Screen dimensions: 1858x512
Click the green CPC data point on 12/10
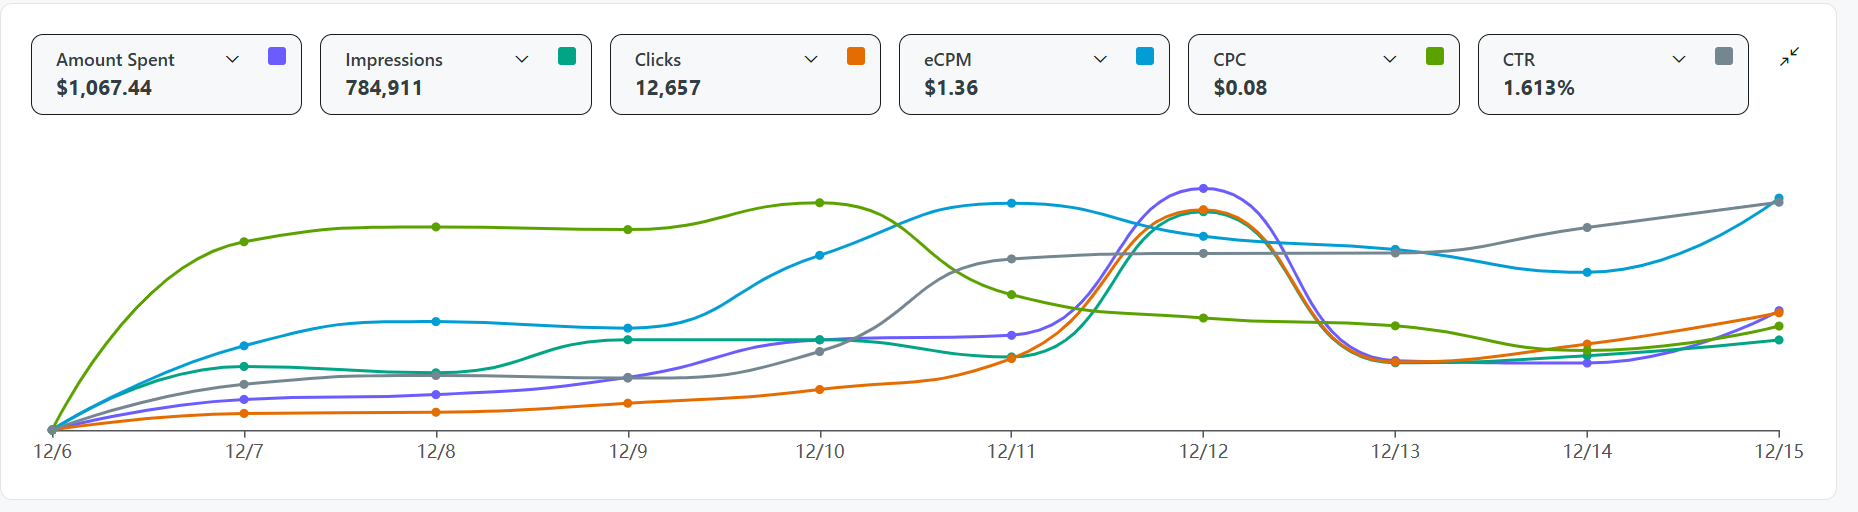820,203
